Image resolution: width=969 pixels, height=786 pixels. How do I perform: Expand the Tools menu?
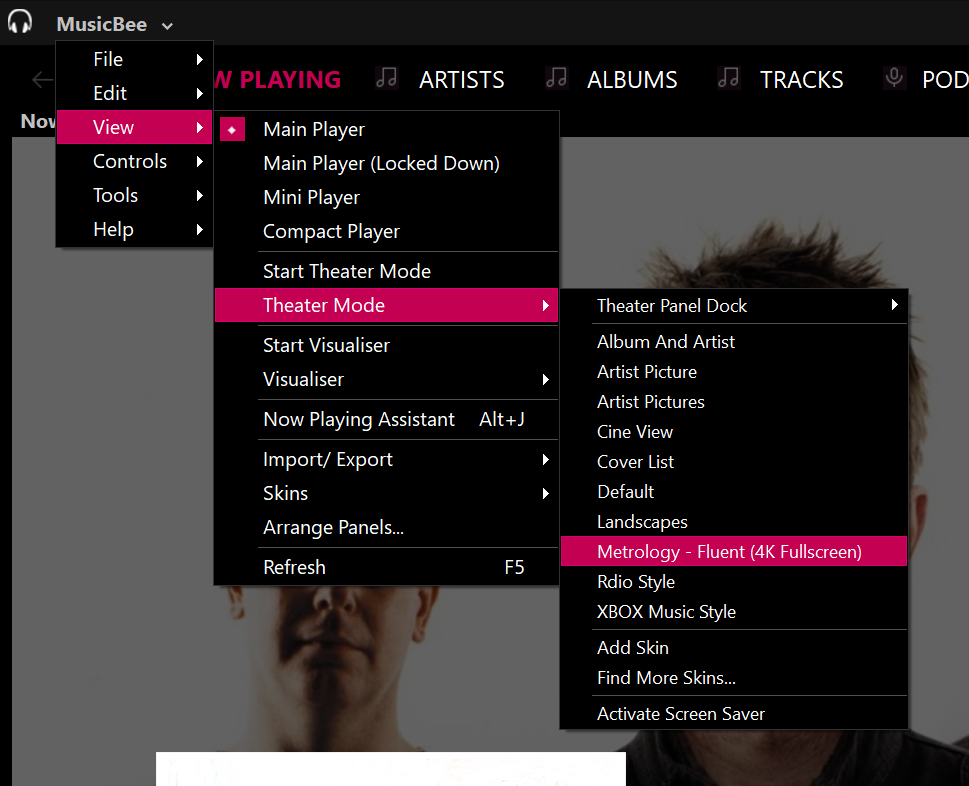point(134,195)
